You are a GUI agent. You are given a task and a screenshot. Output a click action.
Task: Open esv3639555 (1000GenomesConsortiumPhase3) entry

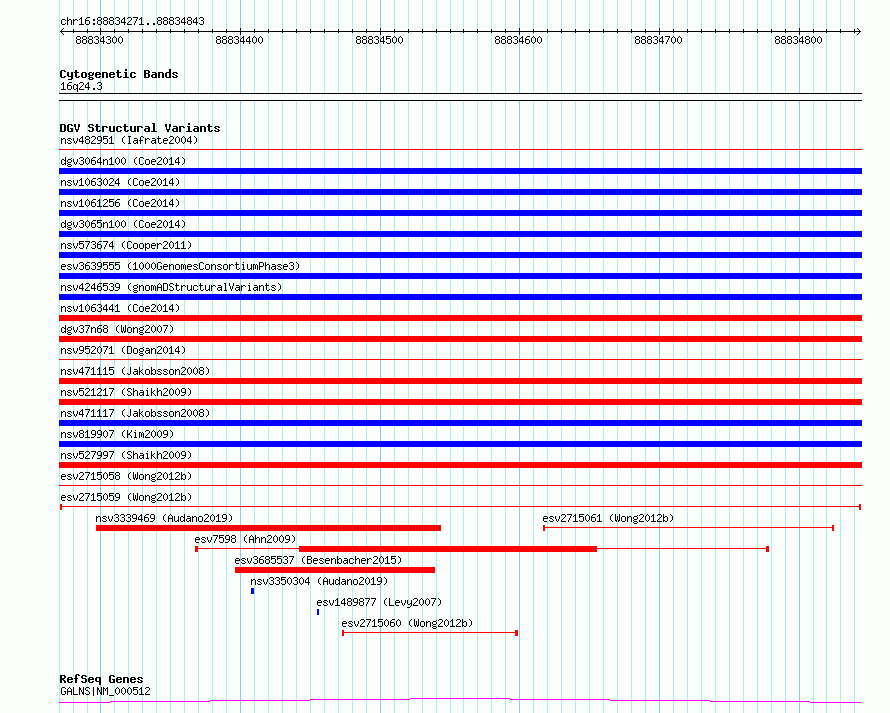point(180,266)
